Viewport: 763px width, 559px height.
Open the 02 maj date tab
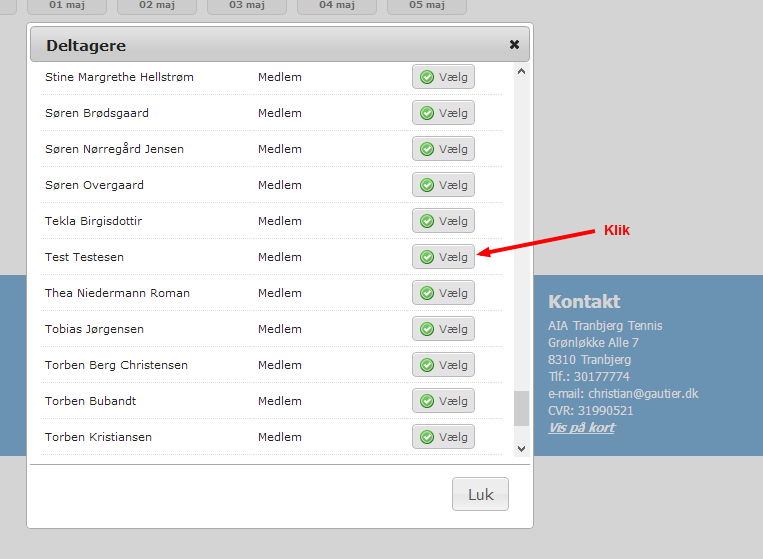(157, 6)
